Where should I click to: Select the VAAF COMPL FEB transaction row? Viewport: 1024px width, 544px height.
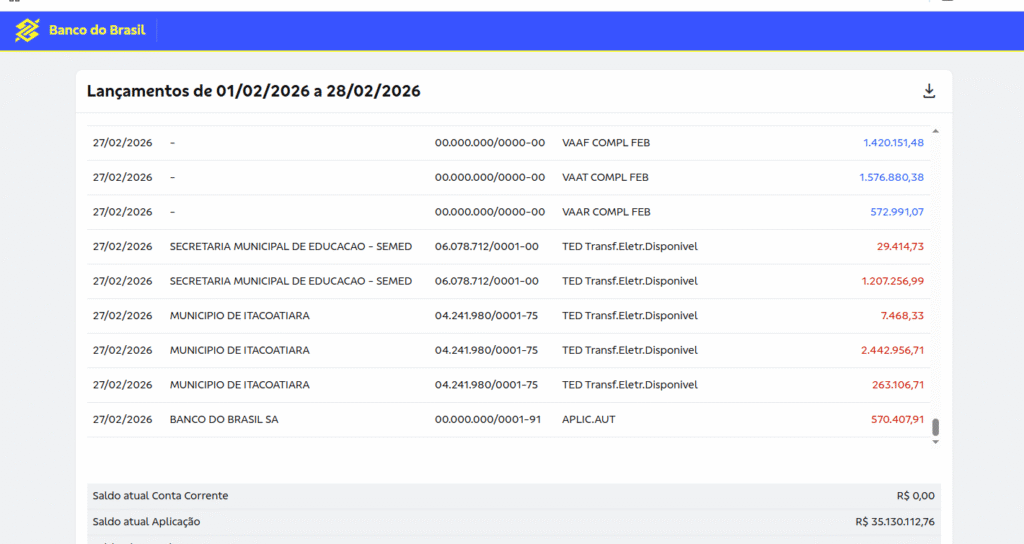click(509, 143)
